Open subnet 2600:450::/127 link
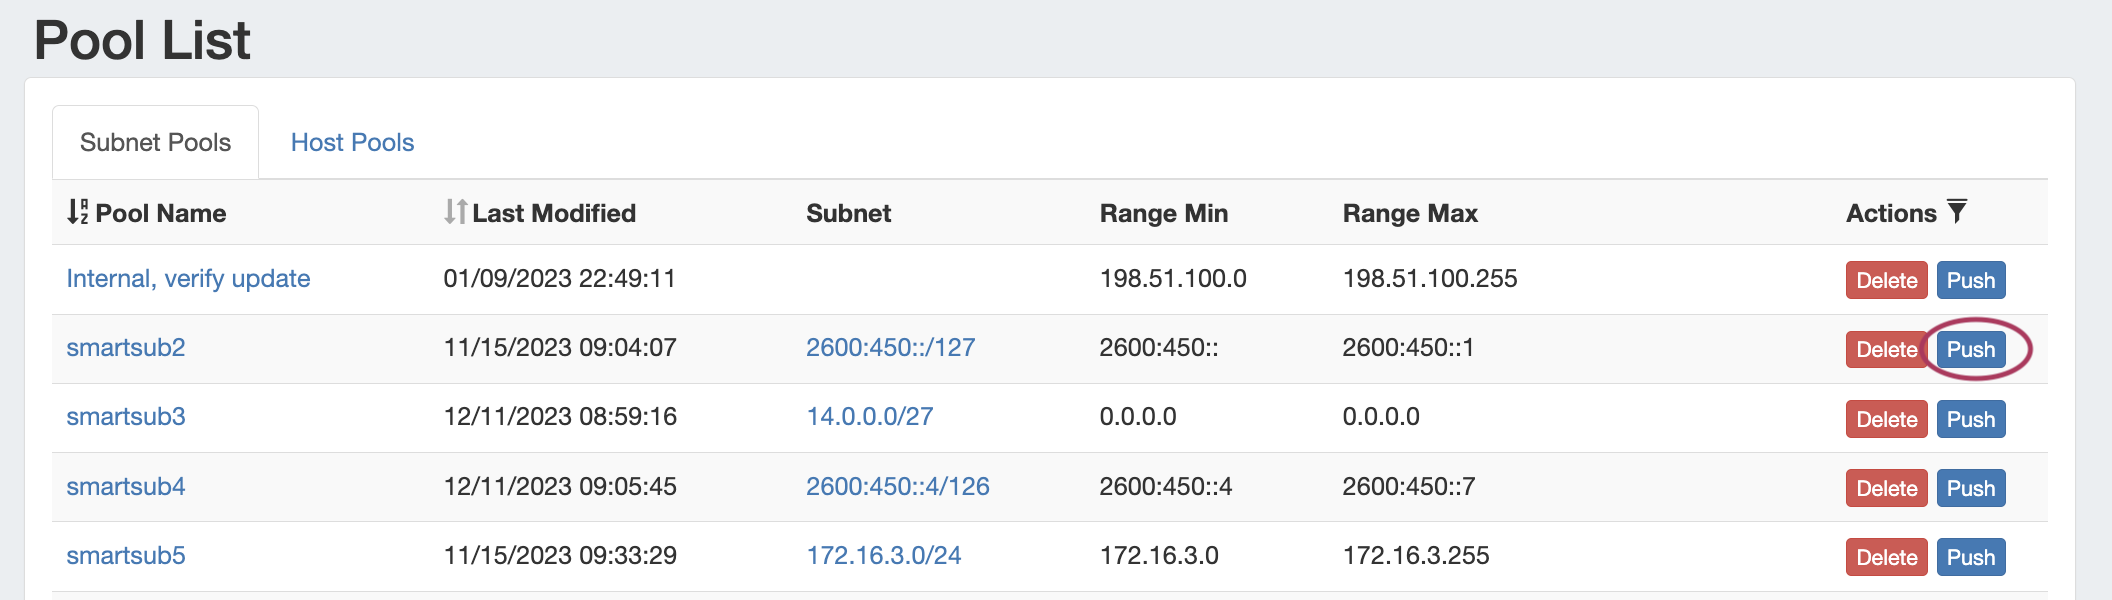 890,348
